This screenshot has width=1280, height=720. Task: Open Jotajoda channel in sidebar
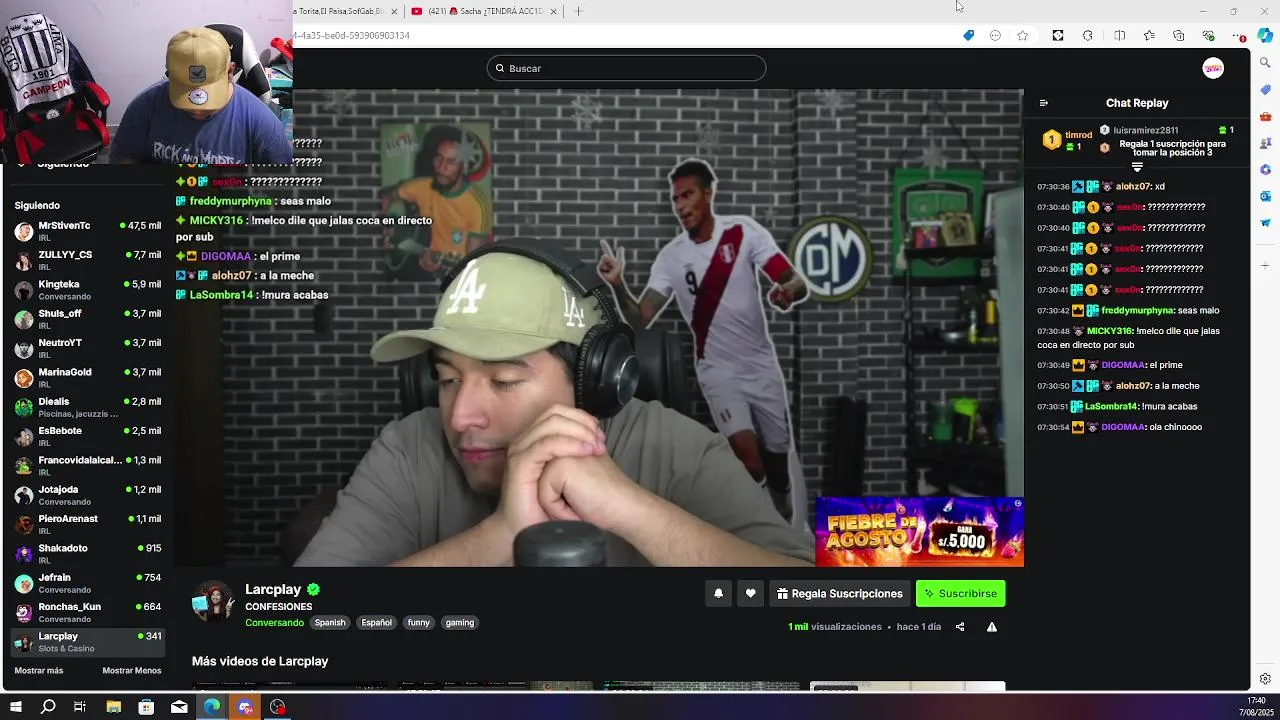pyautogui.click(x=88, y=495)
